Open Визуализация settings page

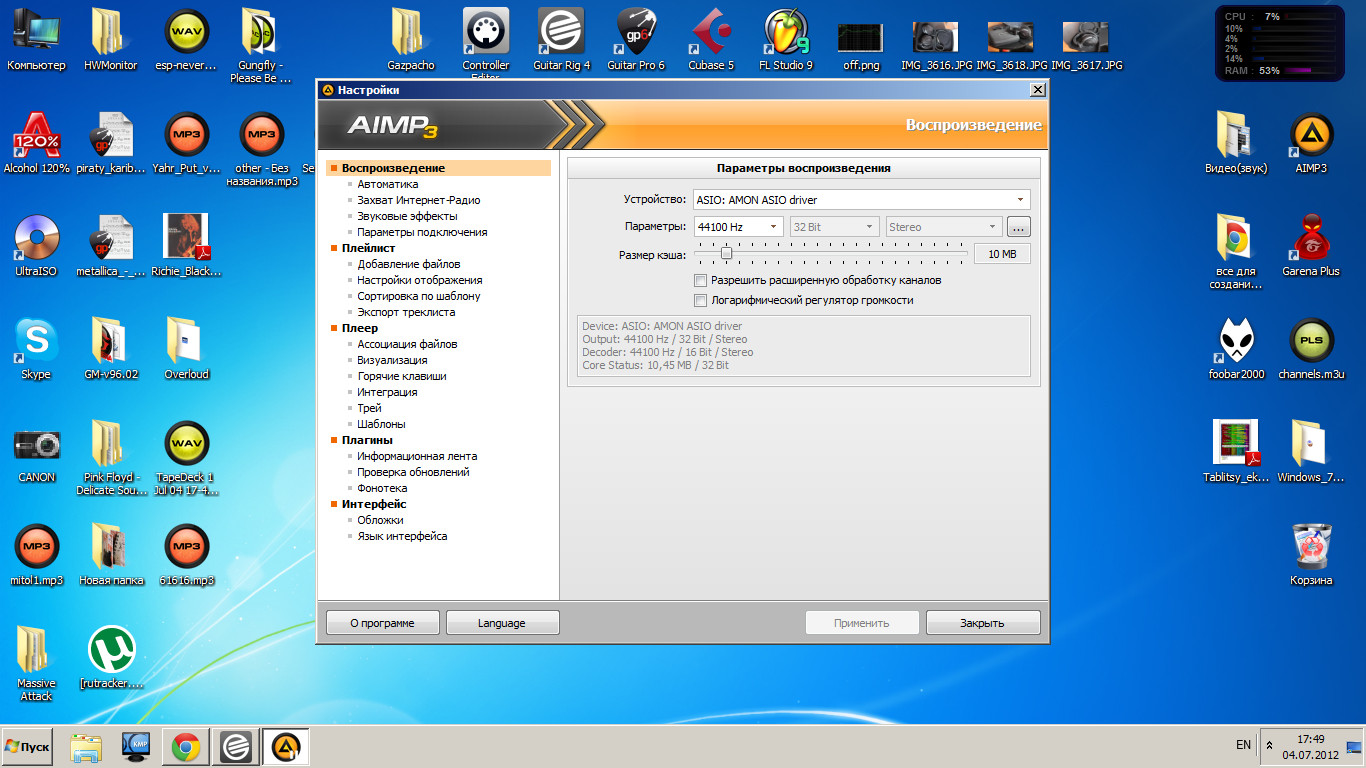[393, 360]
